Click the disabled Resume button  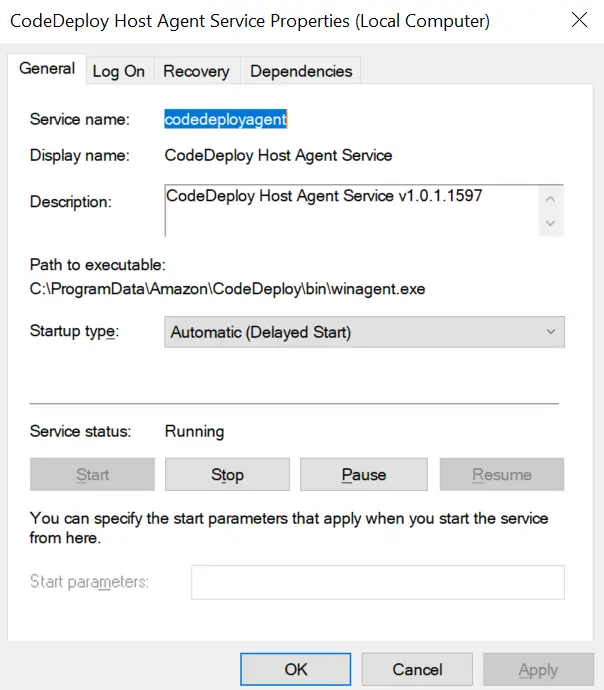[x=502, y=474]
